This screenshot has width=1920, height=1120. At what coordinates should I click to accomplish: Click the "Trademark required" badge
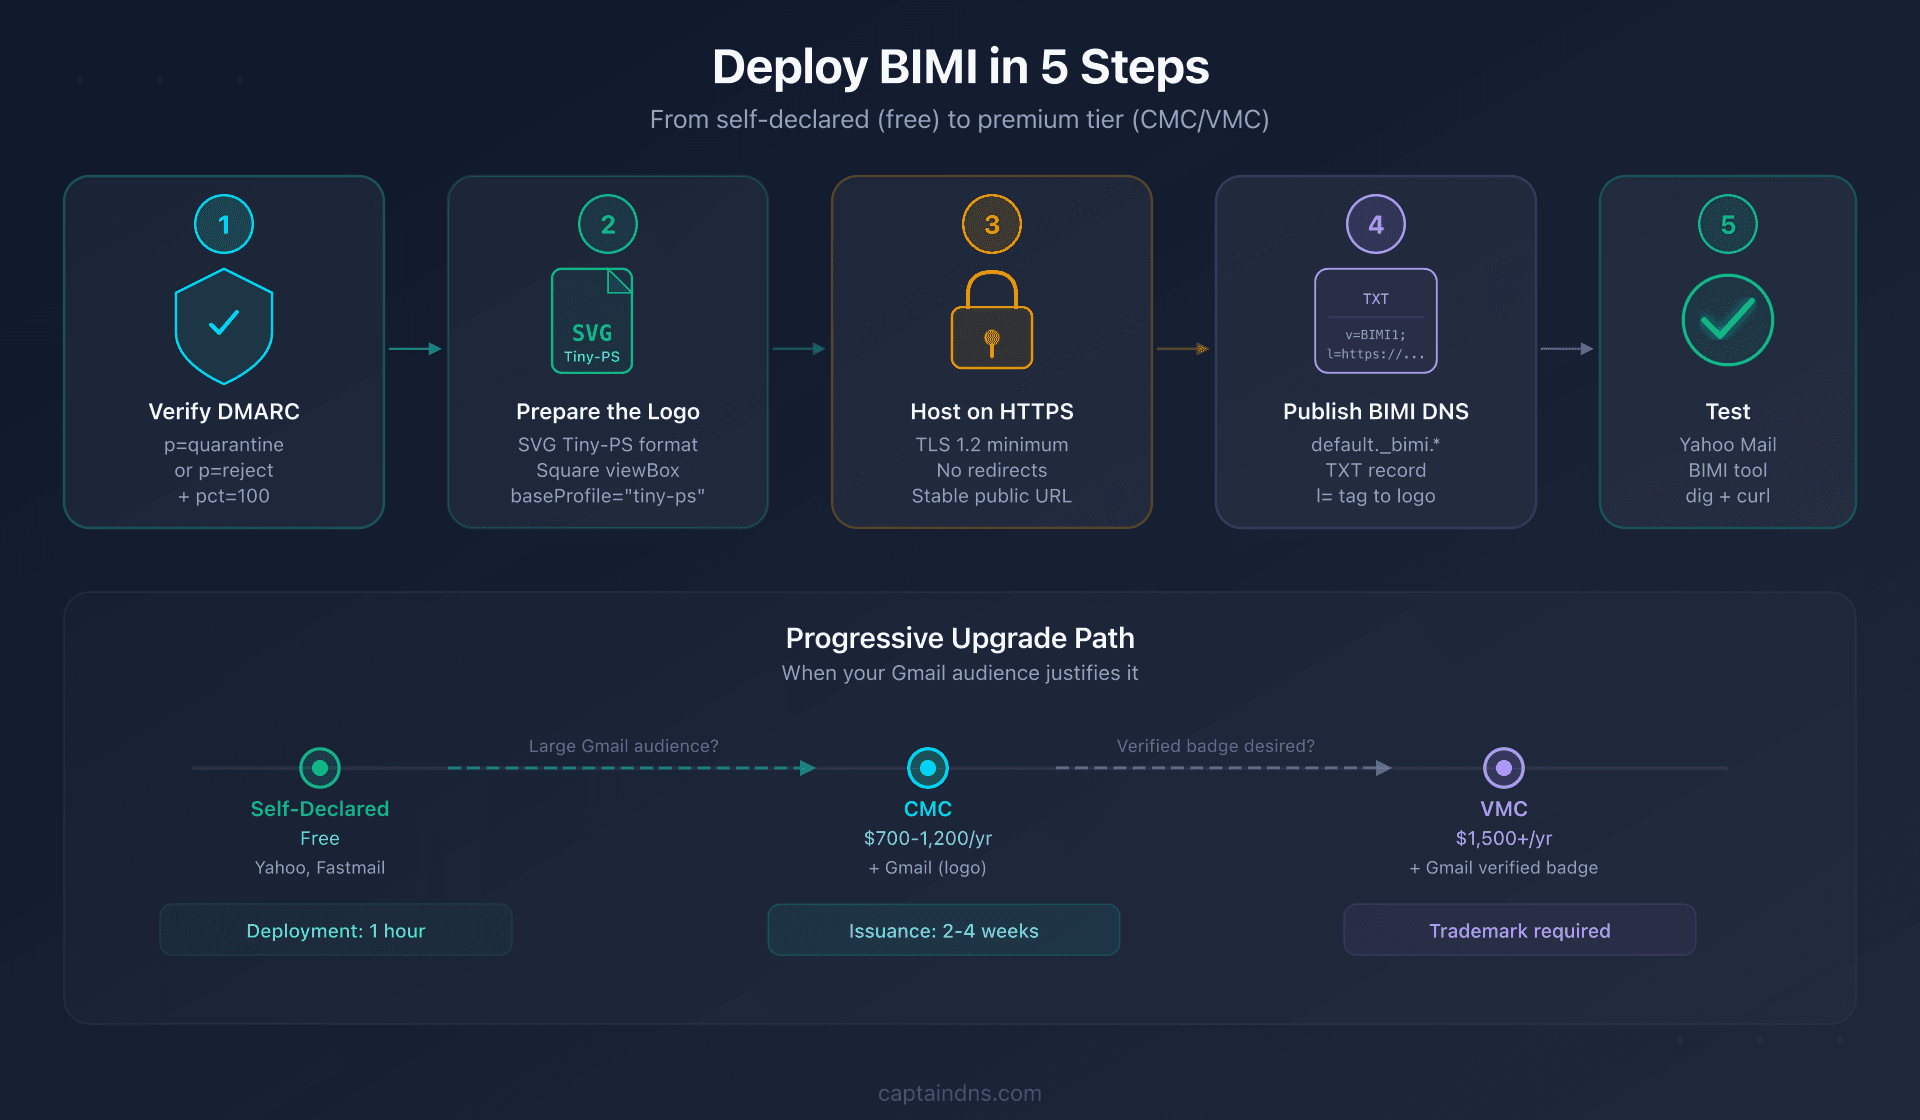(1519, 930)
